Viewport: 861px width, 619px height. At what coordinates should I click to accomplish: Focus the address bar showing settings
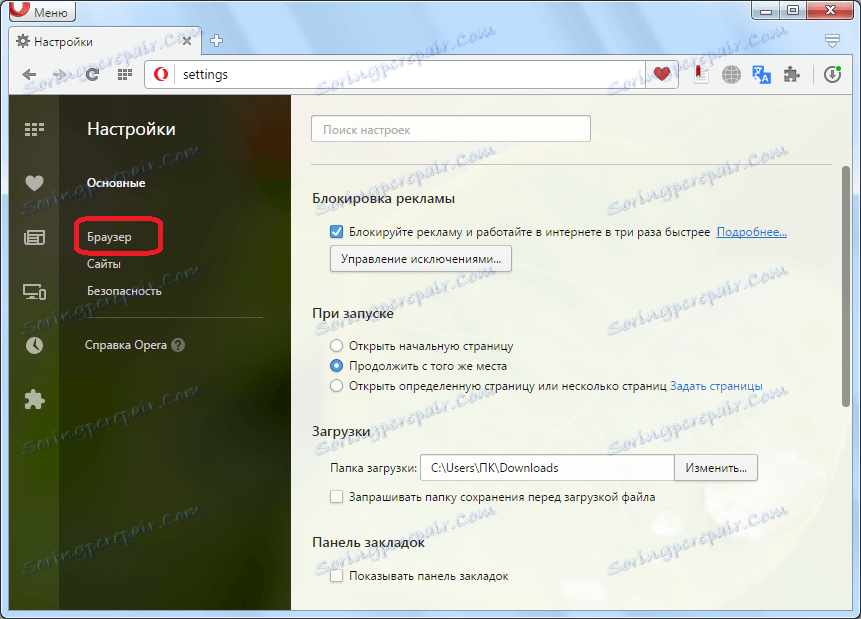409,75
